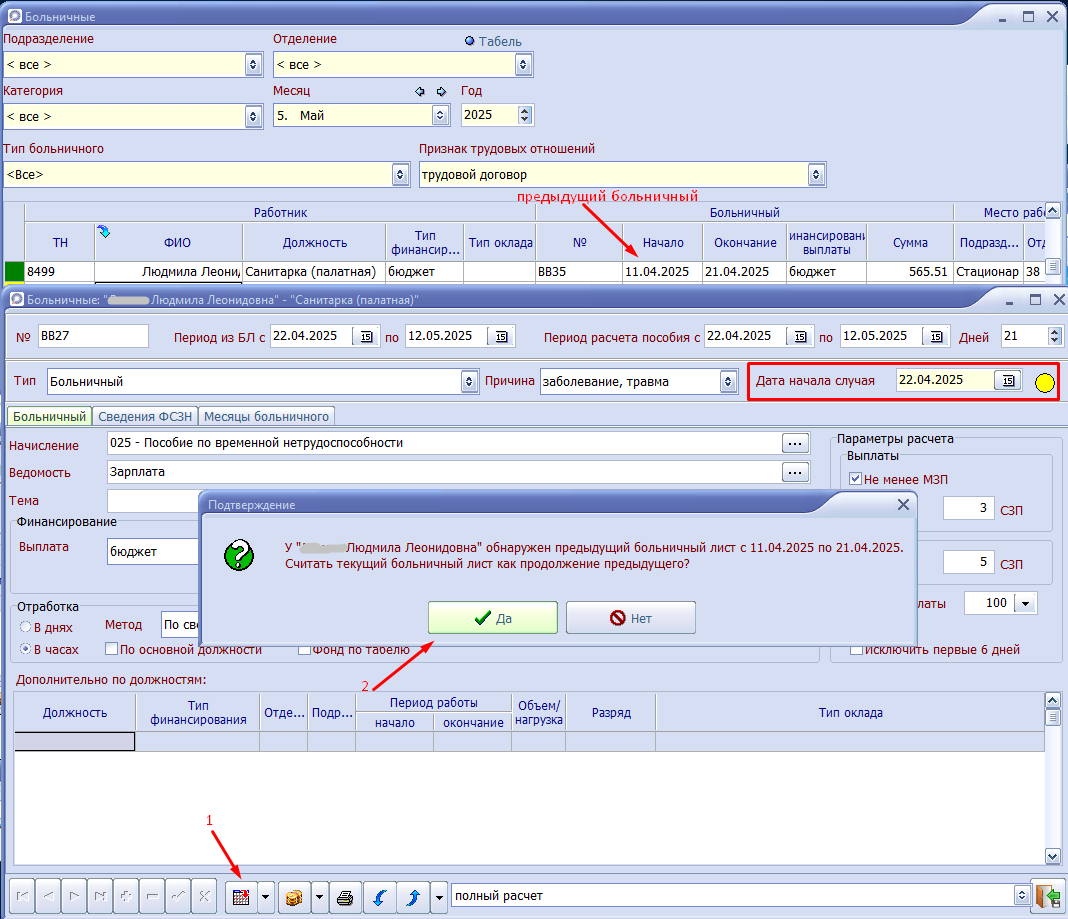Viewport: 1068px width, 919px height.
Task: Click the printer icon in bottom toolbar
Action: coord(345,897)
